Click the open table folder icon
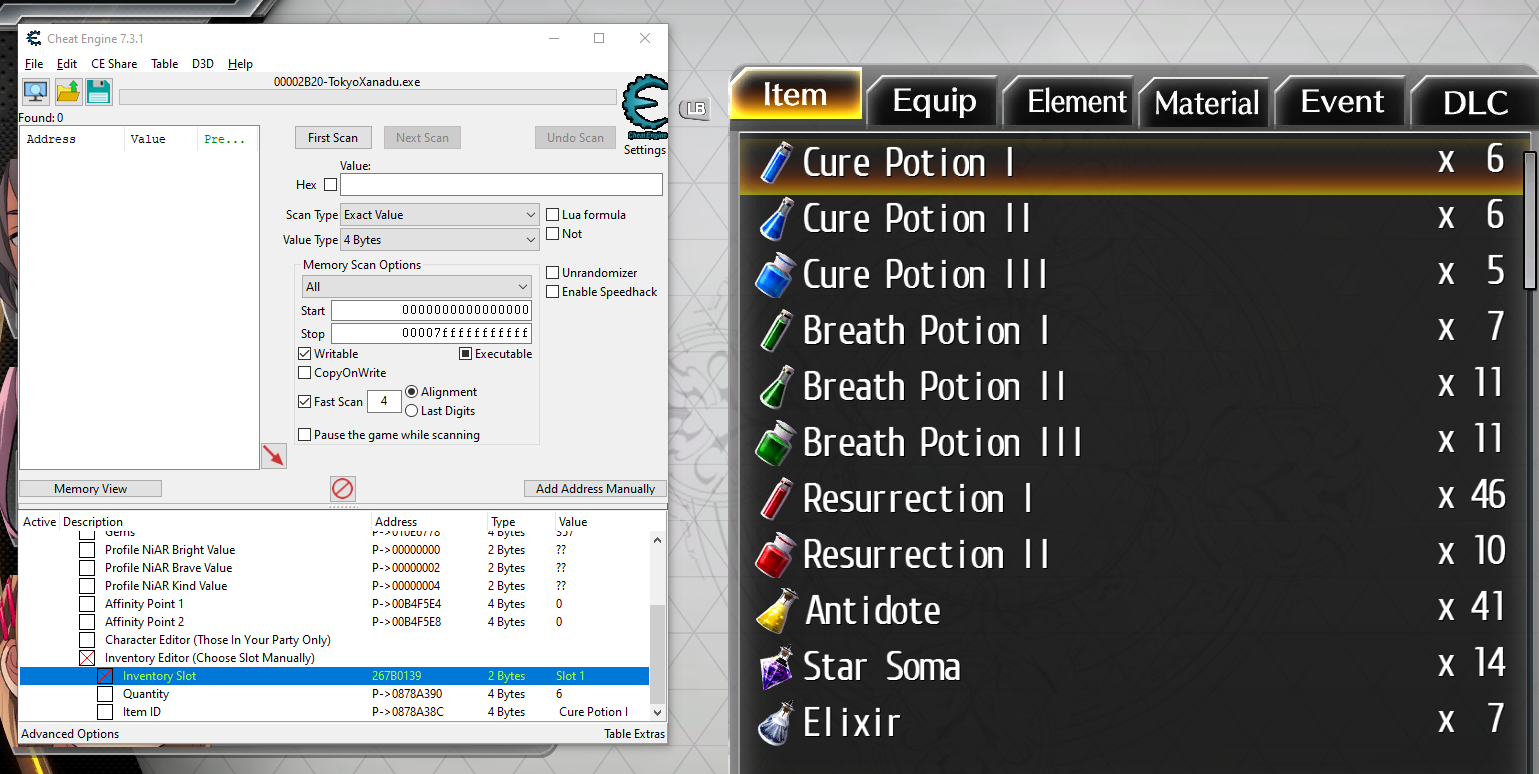Viewport: 1539px width, 774px height. click(68, 92)
